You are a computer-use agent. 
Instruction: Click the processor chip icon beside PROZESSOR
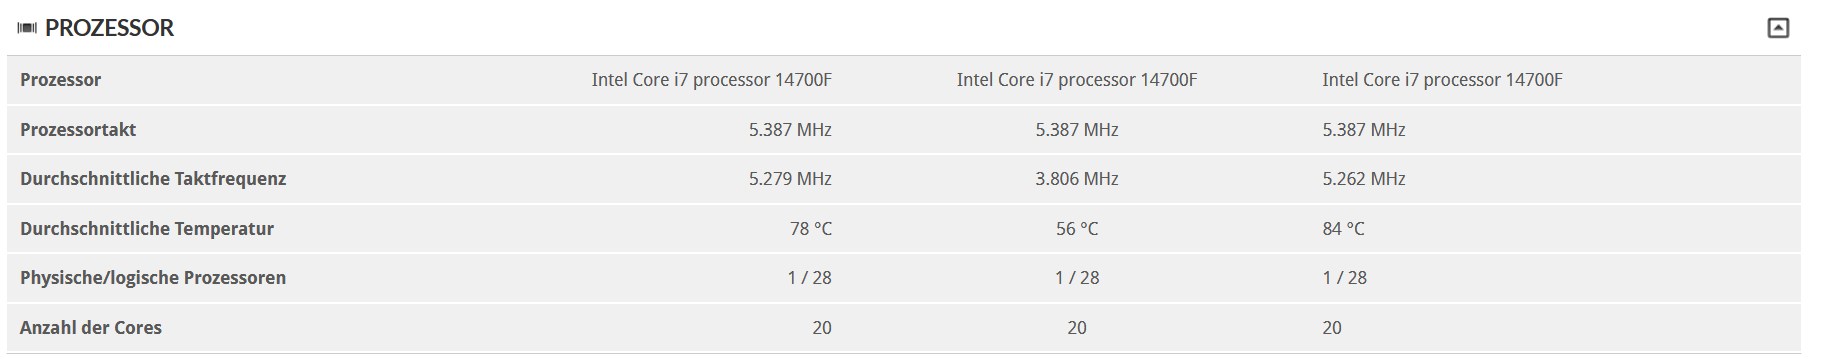pyautogui.click(x=27, y=28)
